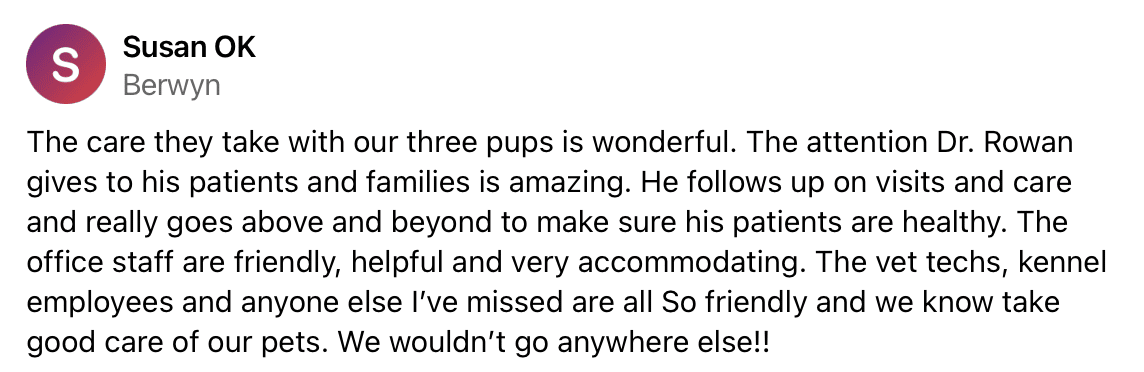Image resolution: width=1144 pixels, height=372 pixels.
Task: Select the phrase "patients and families"
Action: pos(307,183)
